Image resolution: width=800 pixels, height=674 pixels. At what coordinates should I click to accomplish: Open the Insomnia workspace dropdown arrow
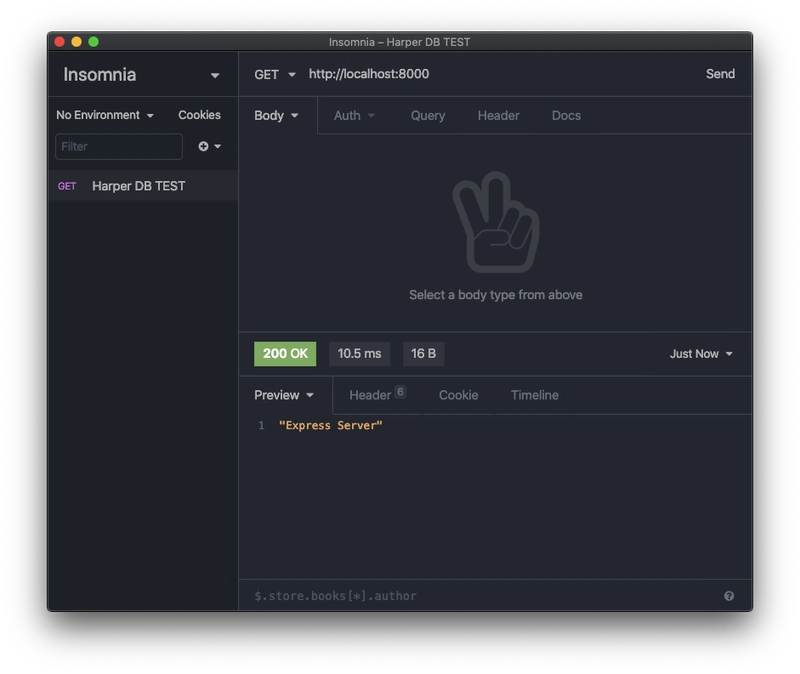pos(215,76)
